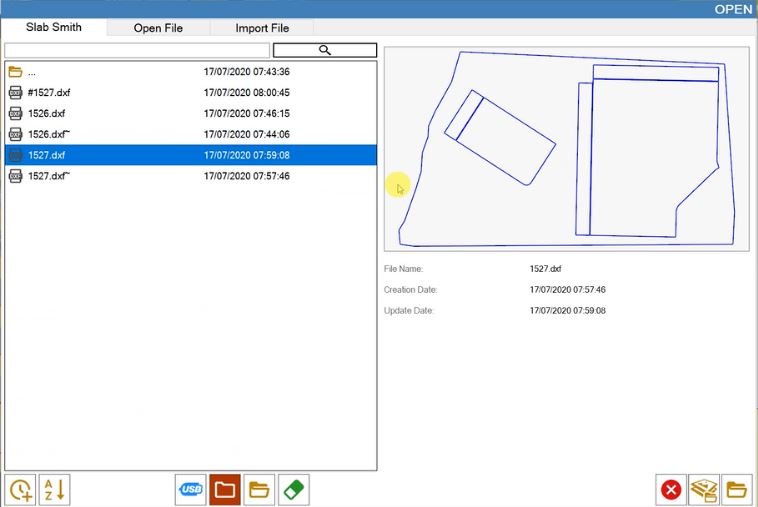Screen dimensions: 758x507
Task: Select the 1527.dxf~ backup file
Action: tap(190, 176)
